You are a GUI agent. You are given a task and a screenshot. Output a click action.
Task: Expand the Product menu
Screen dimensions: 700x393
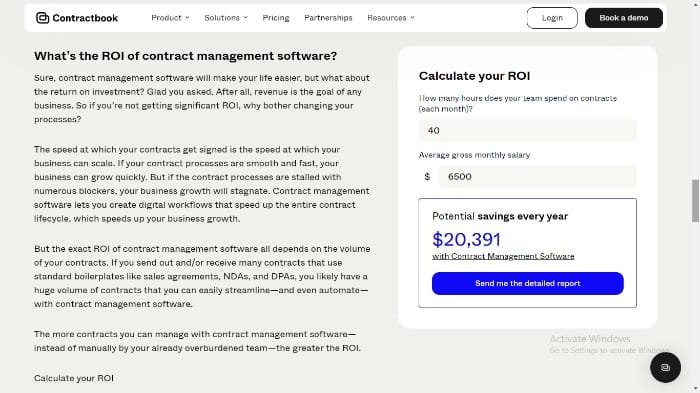(x=170, y=18)
